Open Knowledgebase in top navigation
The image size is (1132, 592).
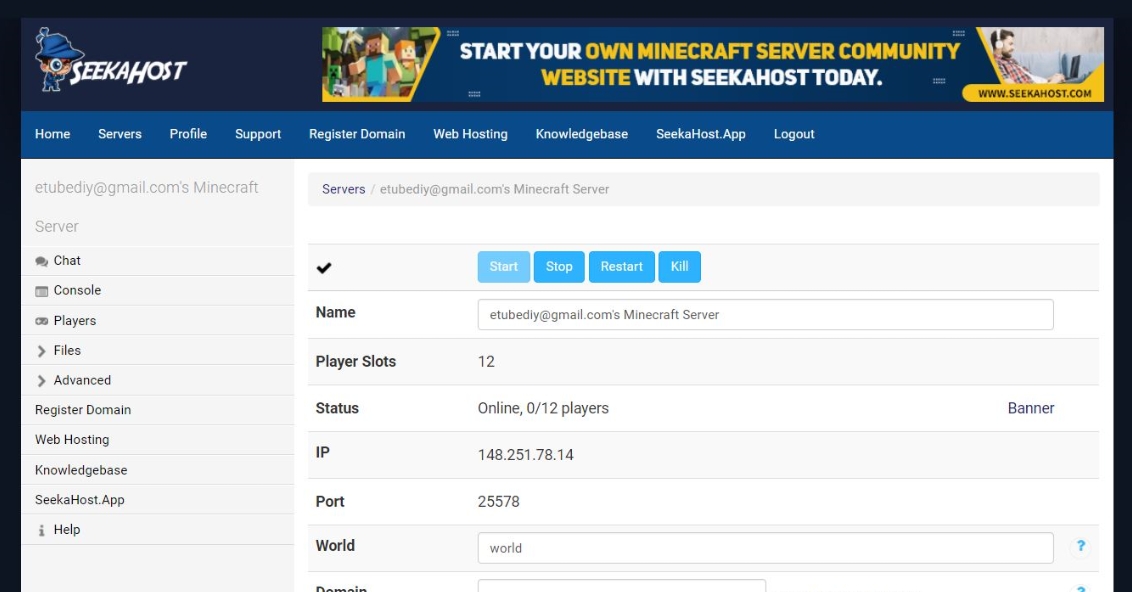(582, 134)
